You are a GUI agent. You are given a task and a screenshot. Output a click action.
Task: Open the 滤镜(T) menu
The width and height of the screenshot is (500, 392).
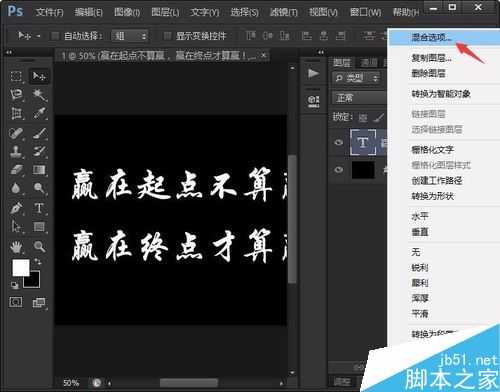[284, 12]
